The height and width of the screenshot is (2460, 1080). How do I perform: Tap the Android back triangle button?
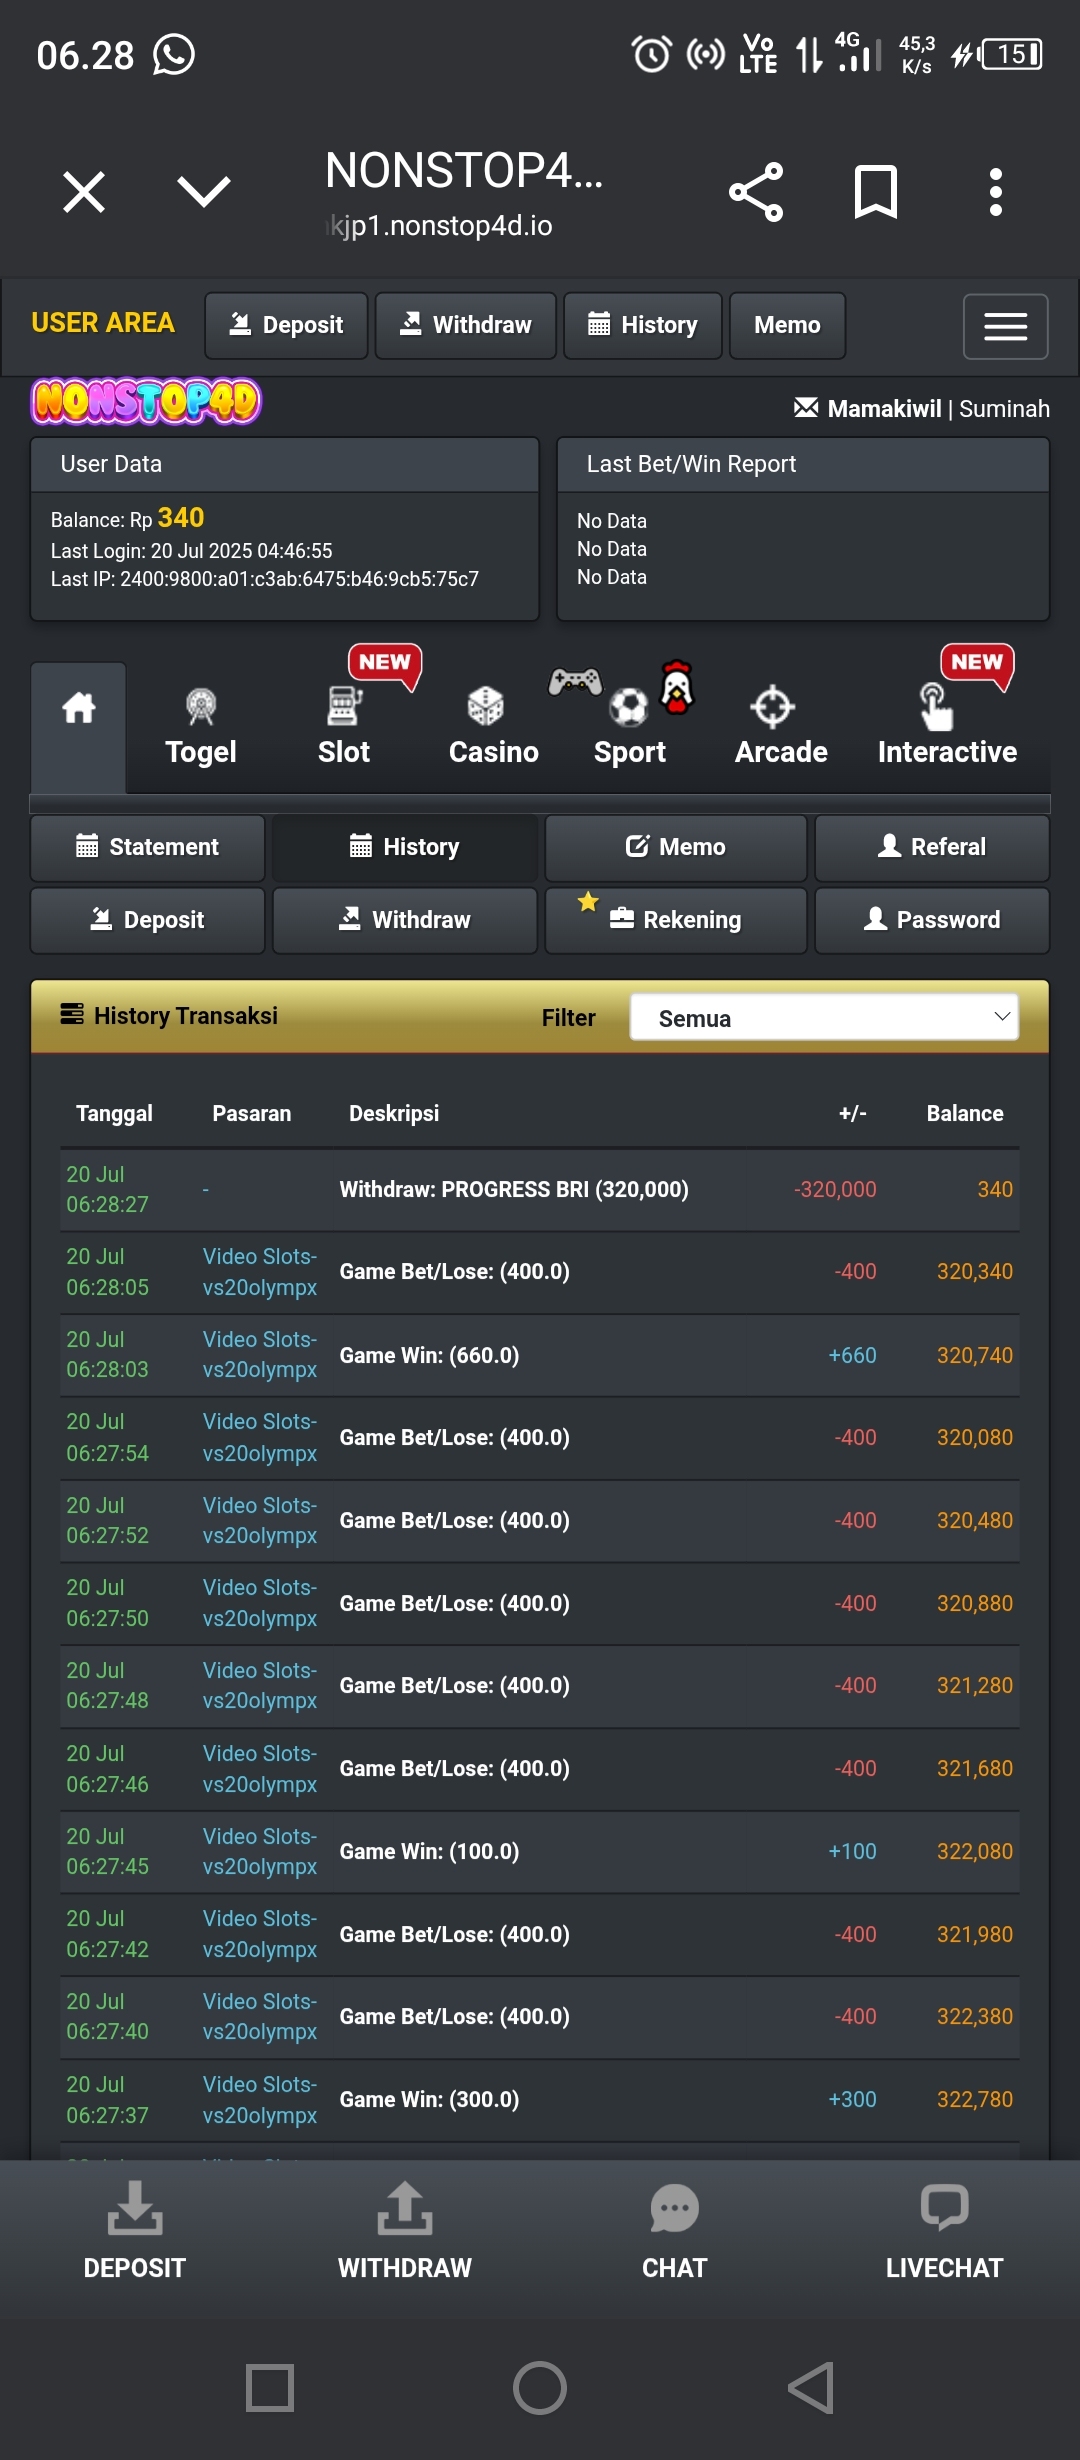(810, 2389)
